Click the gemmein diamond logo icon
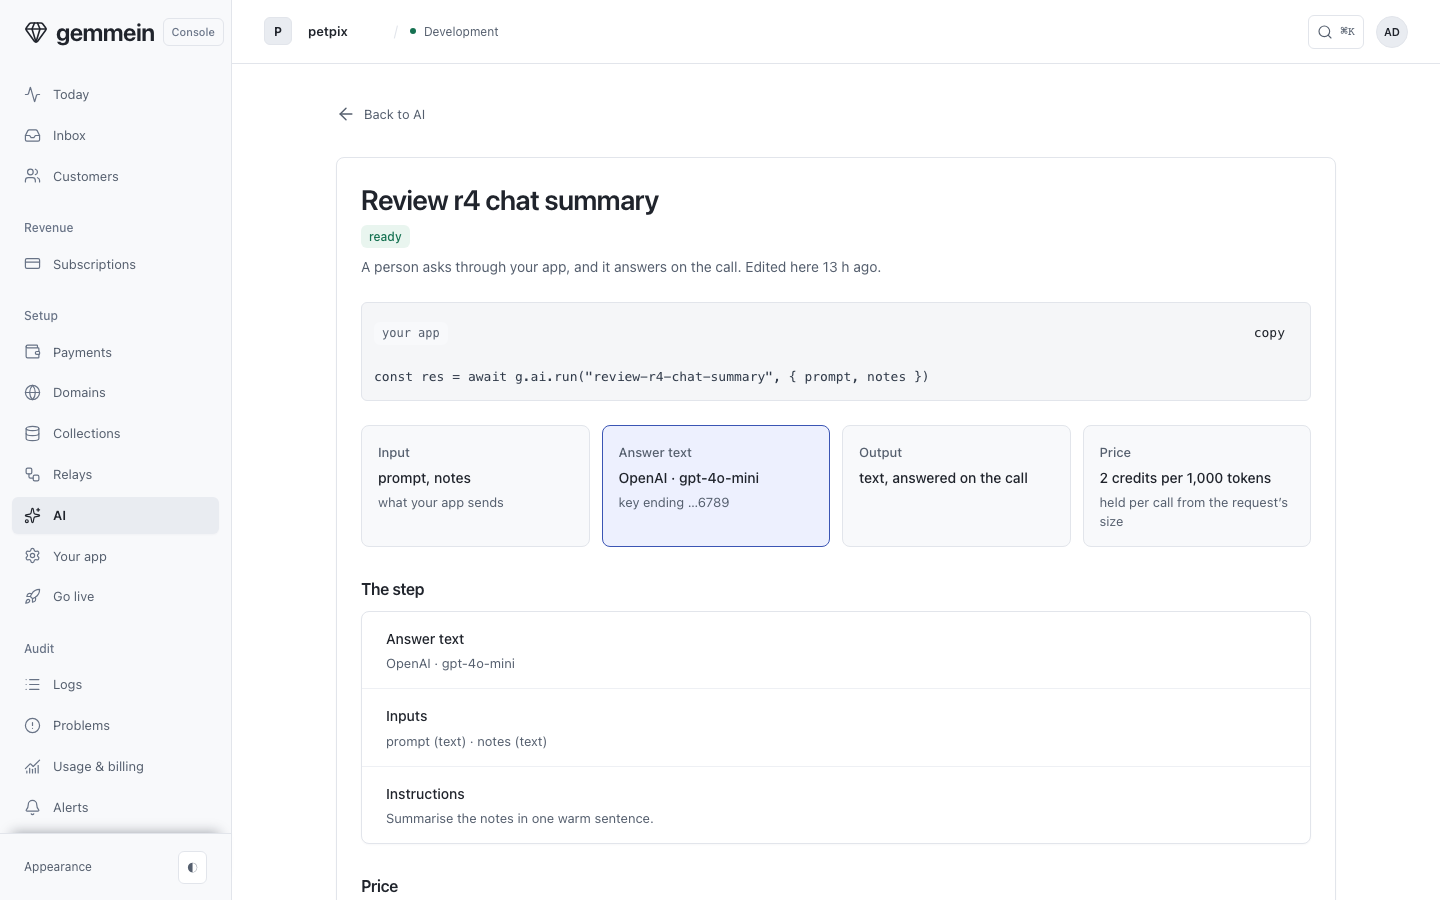 36,32
